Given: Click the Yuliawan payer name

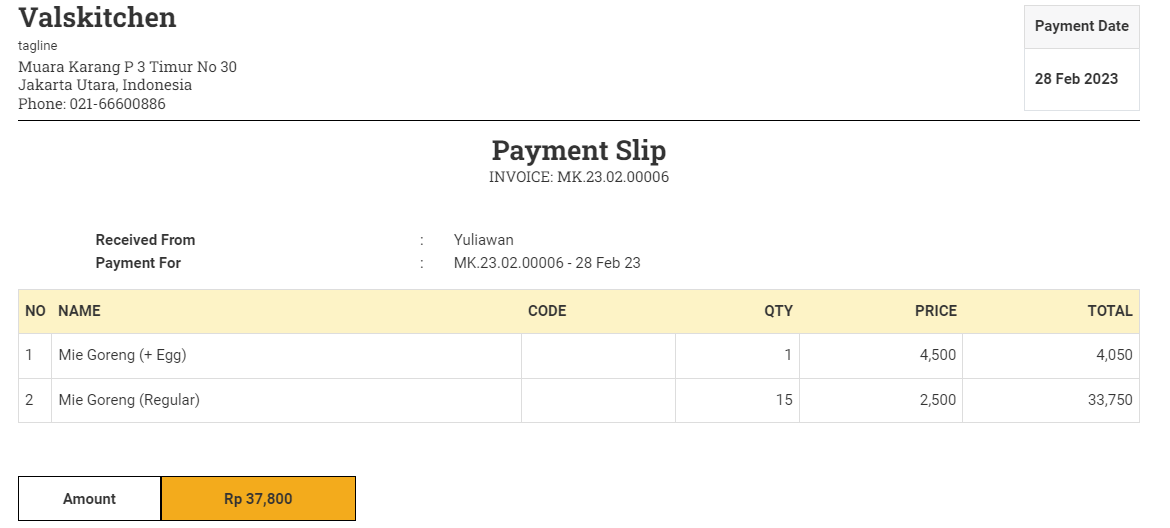Looking at the screenshot, I should [484, 240].
